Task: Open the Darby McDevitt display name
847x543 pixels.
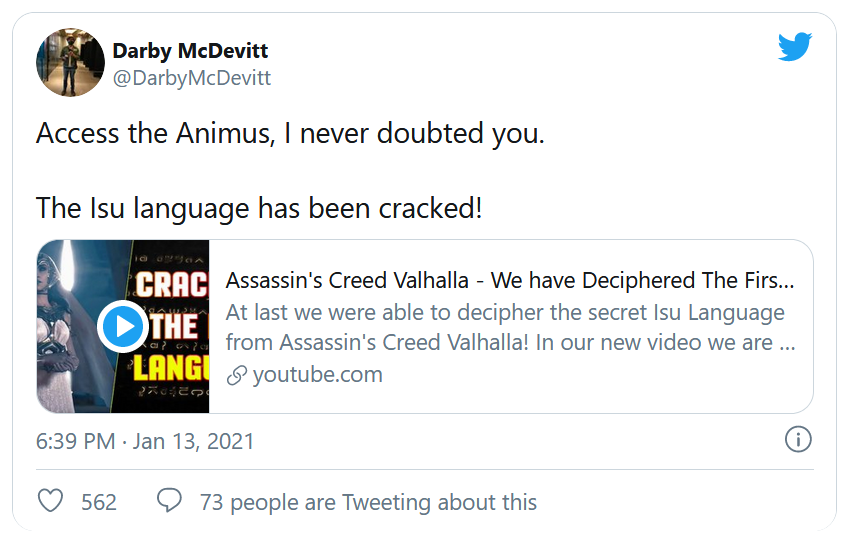Action: 190,51
